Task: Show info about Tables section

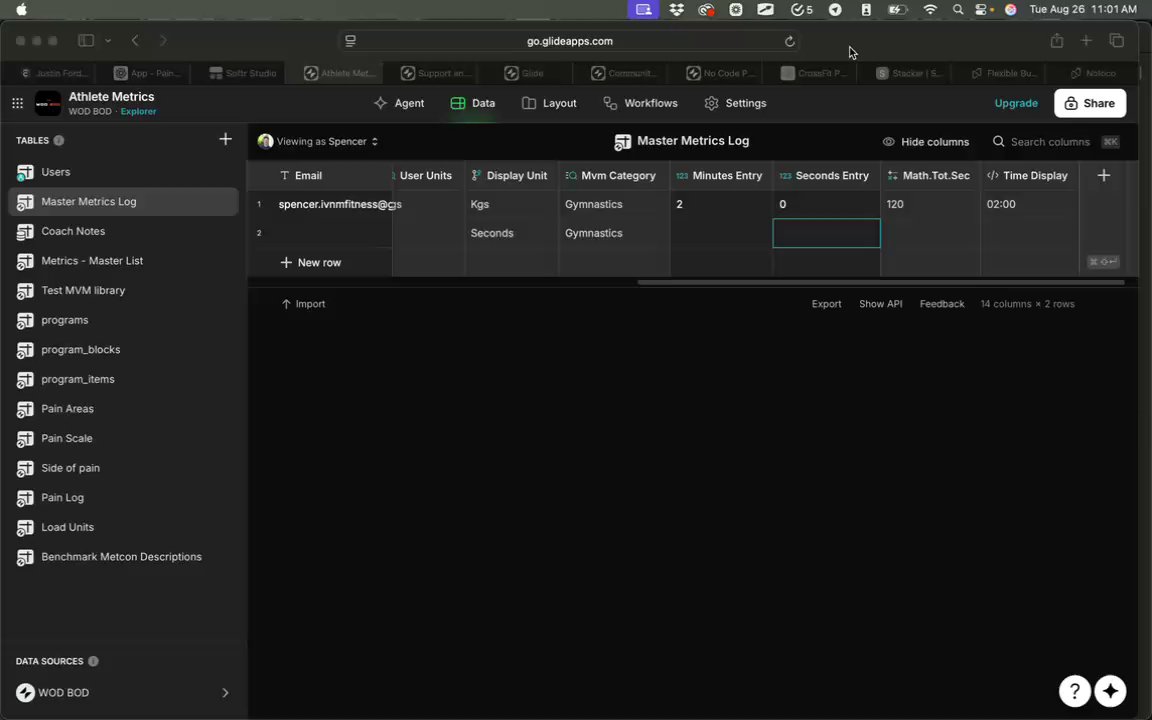Action: tap(59, 140)
